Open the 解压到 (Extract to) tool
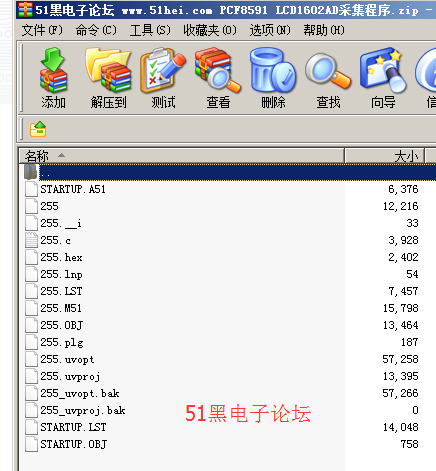This screenshot has width=436, height=471. [x=108, y=79]
